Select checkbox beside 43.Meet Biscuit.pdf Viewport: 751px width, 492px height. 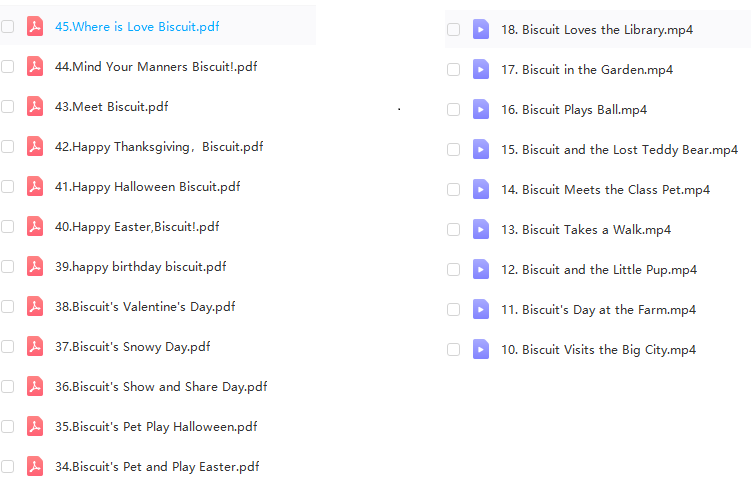click(7, 106)
